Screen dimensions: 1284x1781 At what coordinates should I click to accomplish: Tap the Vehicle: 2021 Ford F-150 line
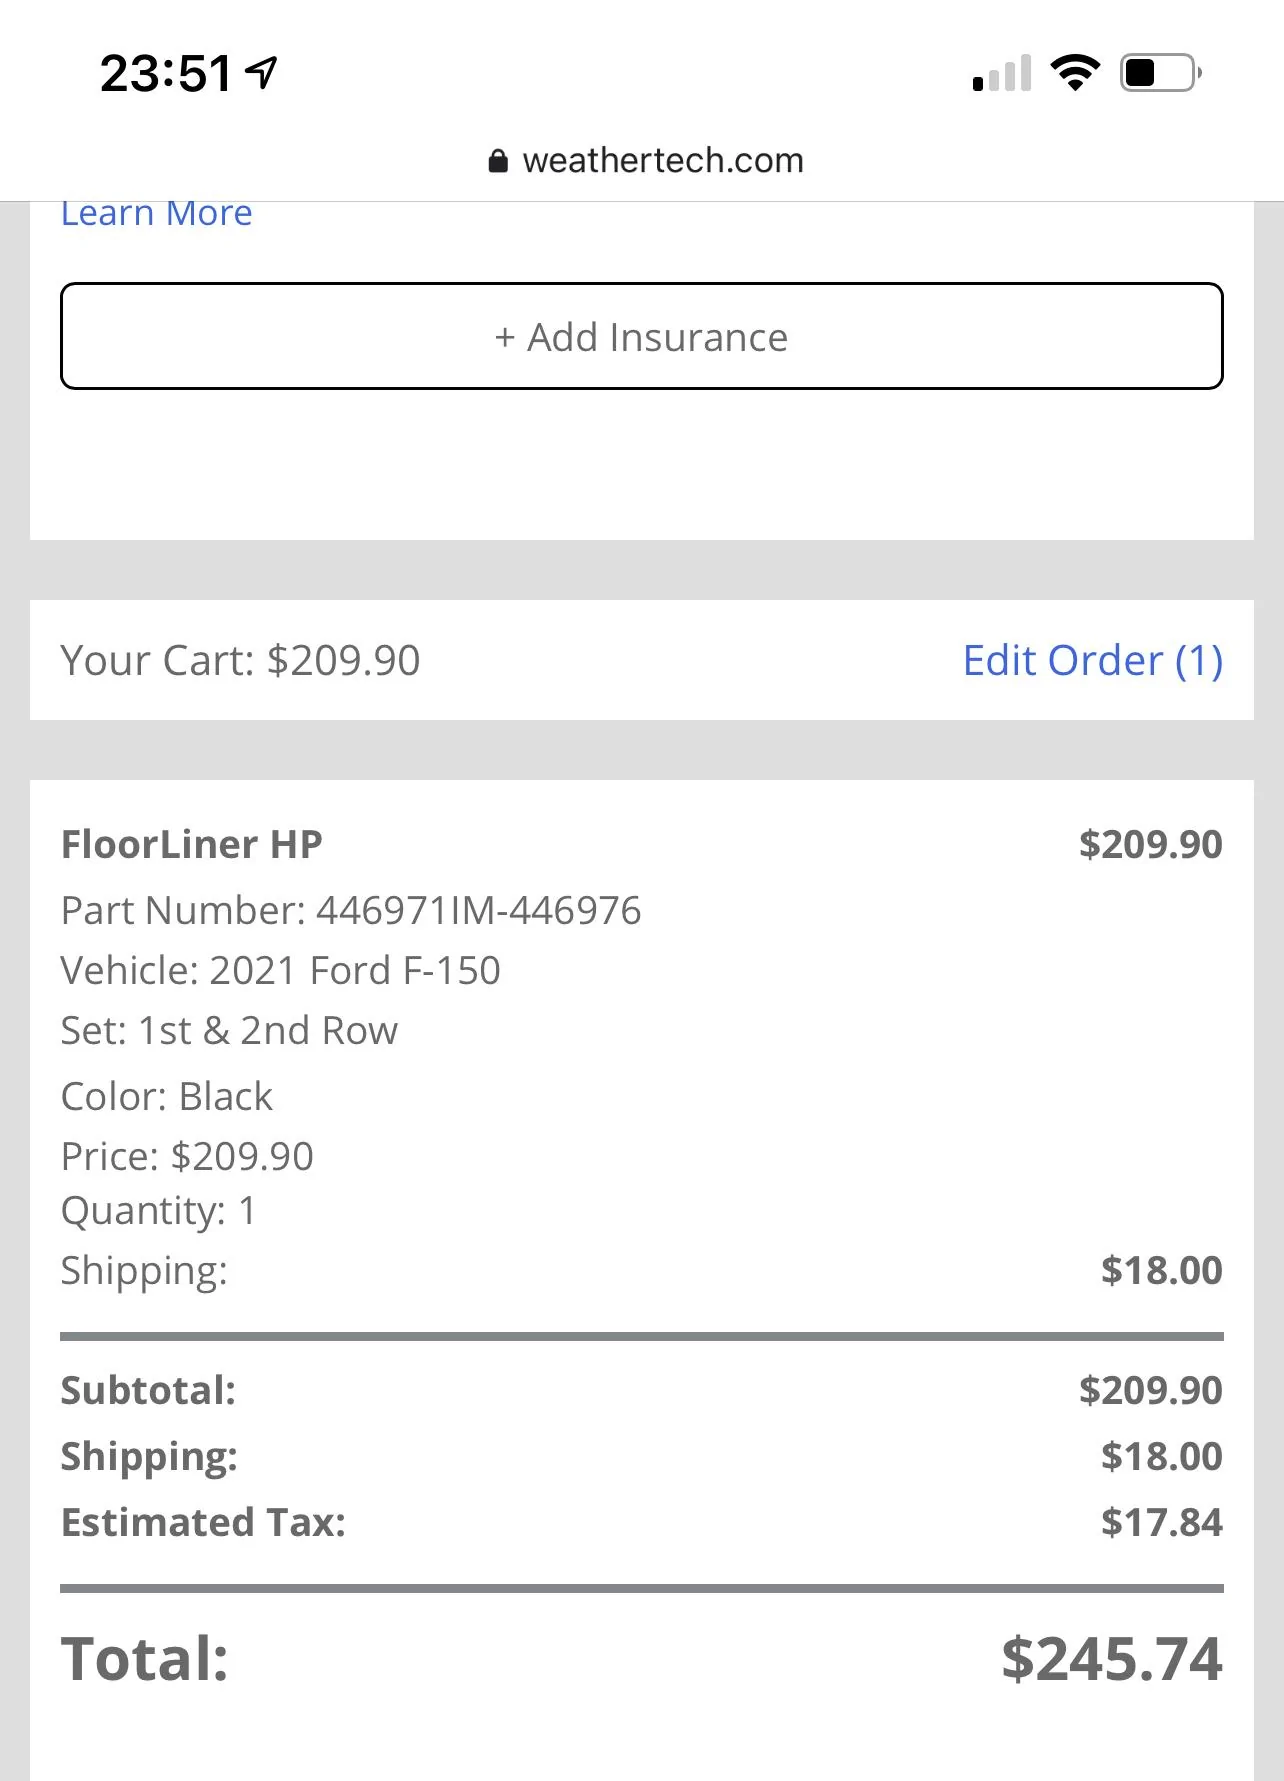point(280,971)
